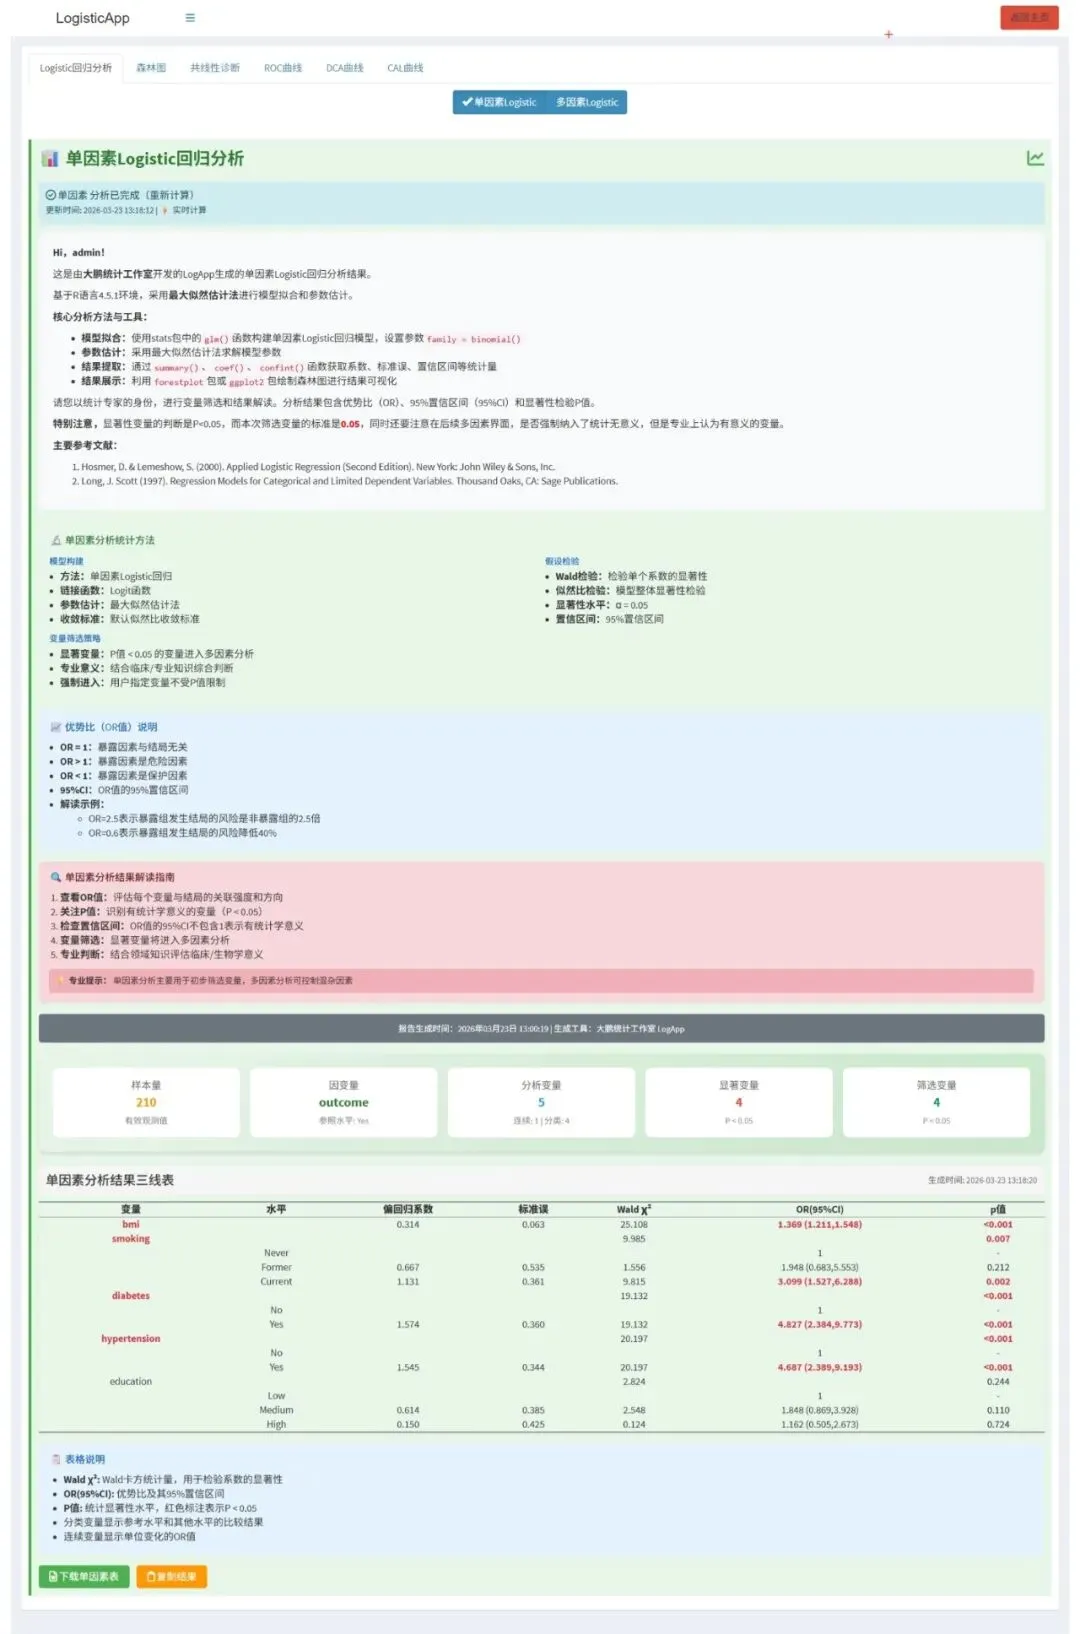Viewport: 1080px width, 1634px height.
Task: Switch to the 森林图 tab
Action: point(151,68)
